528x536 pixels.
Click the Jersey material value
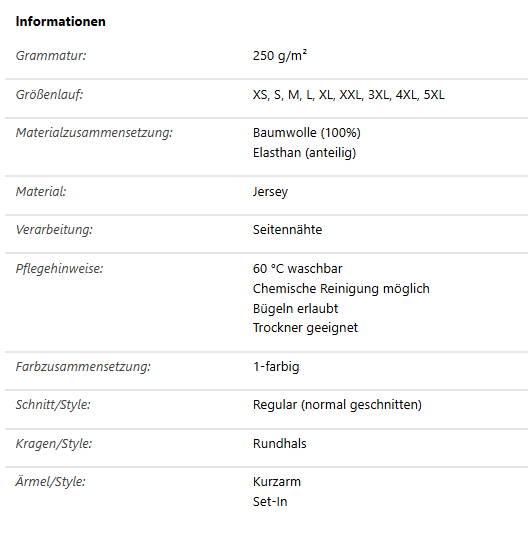(270, 191)
